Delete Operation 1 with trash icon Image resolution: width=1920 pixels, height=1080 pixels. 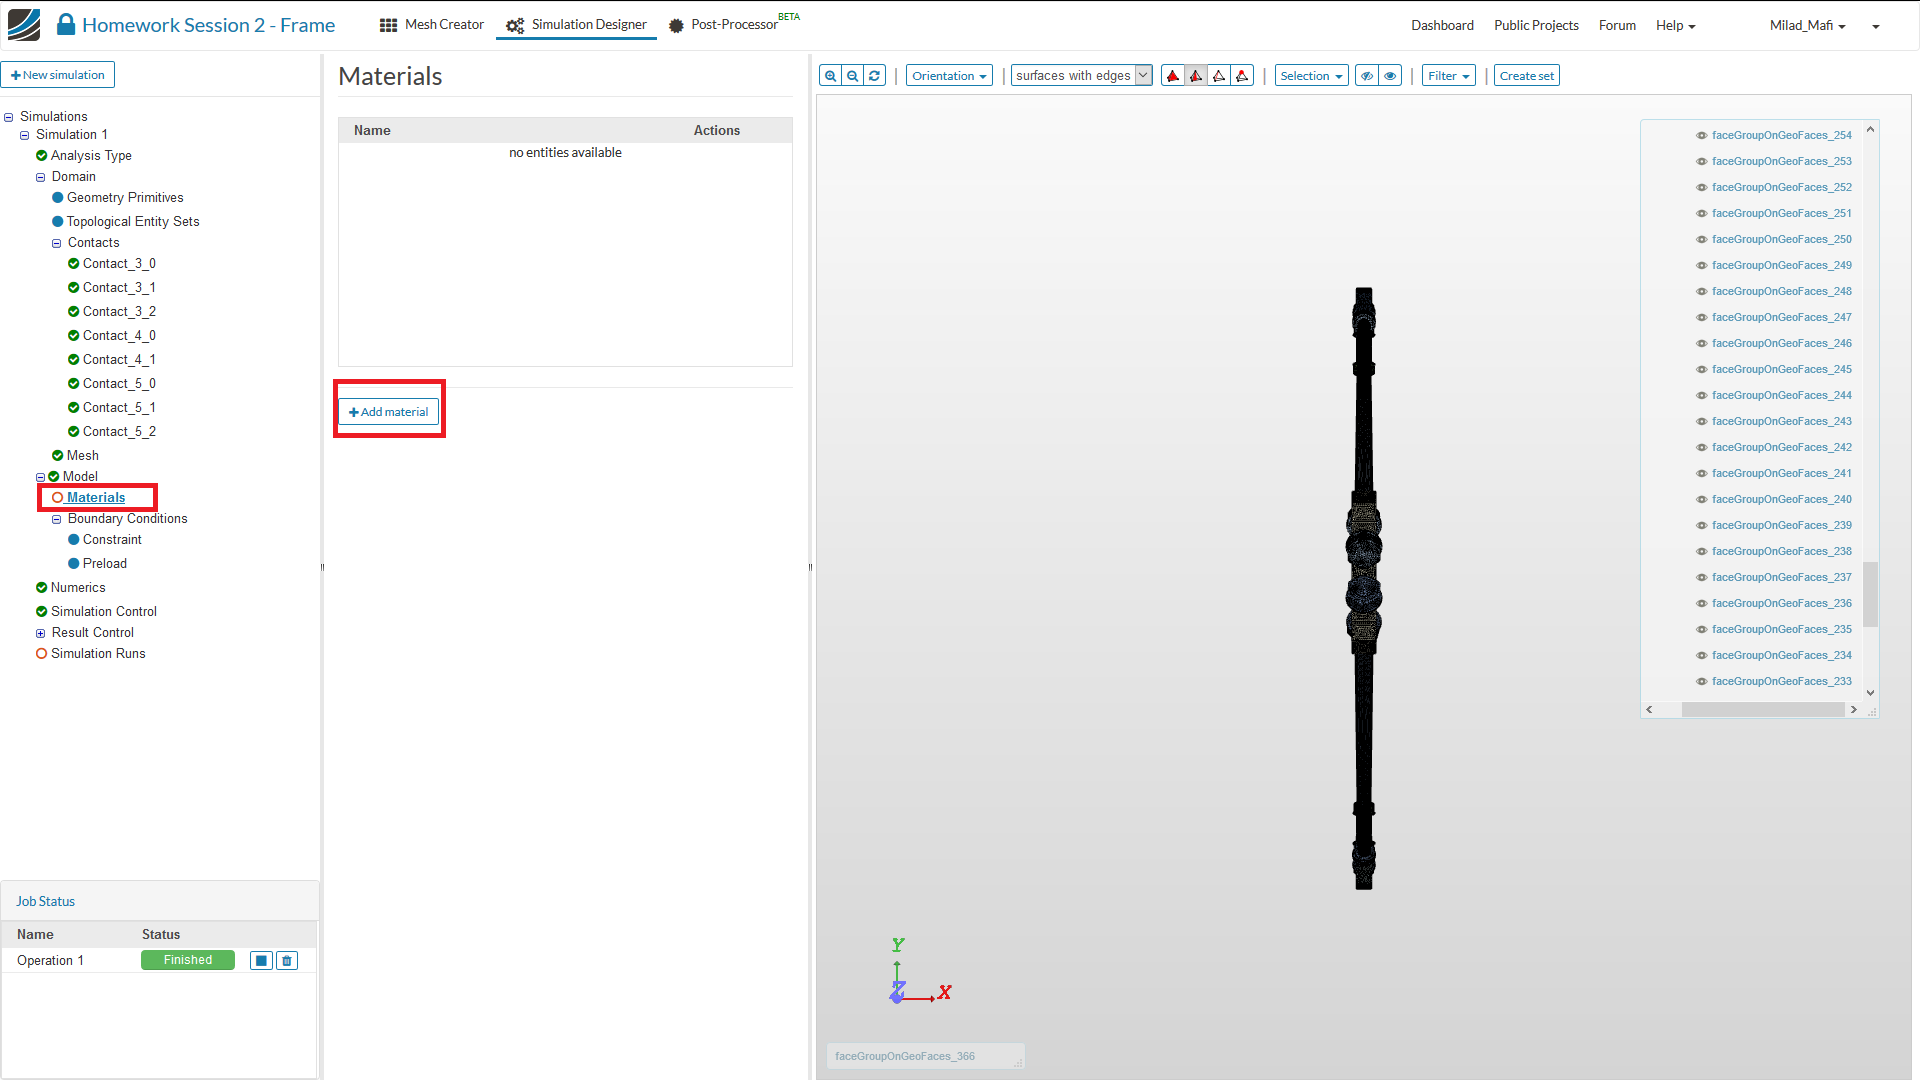pyautogui.click(x=287, y=961)
